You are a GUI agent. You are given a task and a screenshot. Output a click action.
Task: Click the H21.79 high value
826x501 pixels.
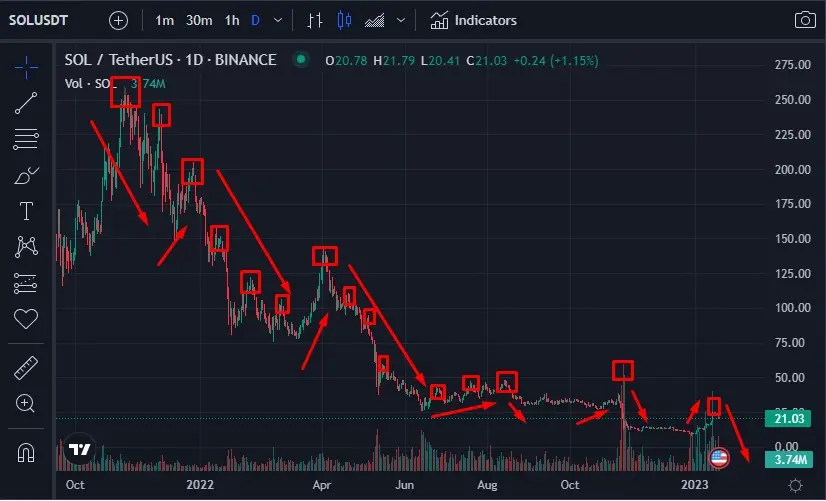pyautogui.click(x=394, y=61)
